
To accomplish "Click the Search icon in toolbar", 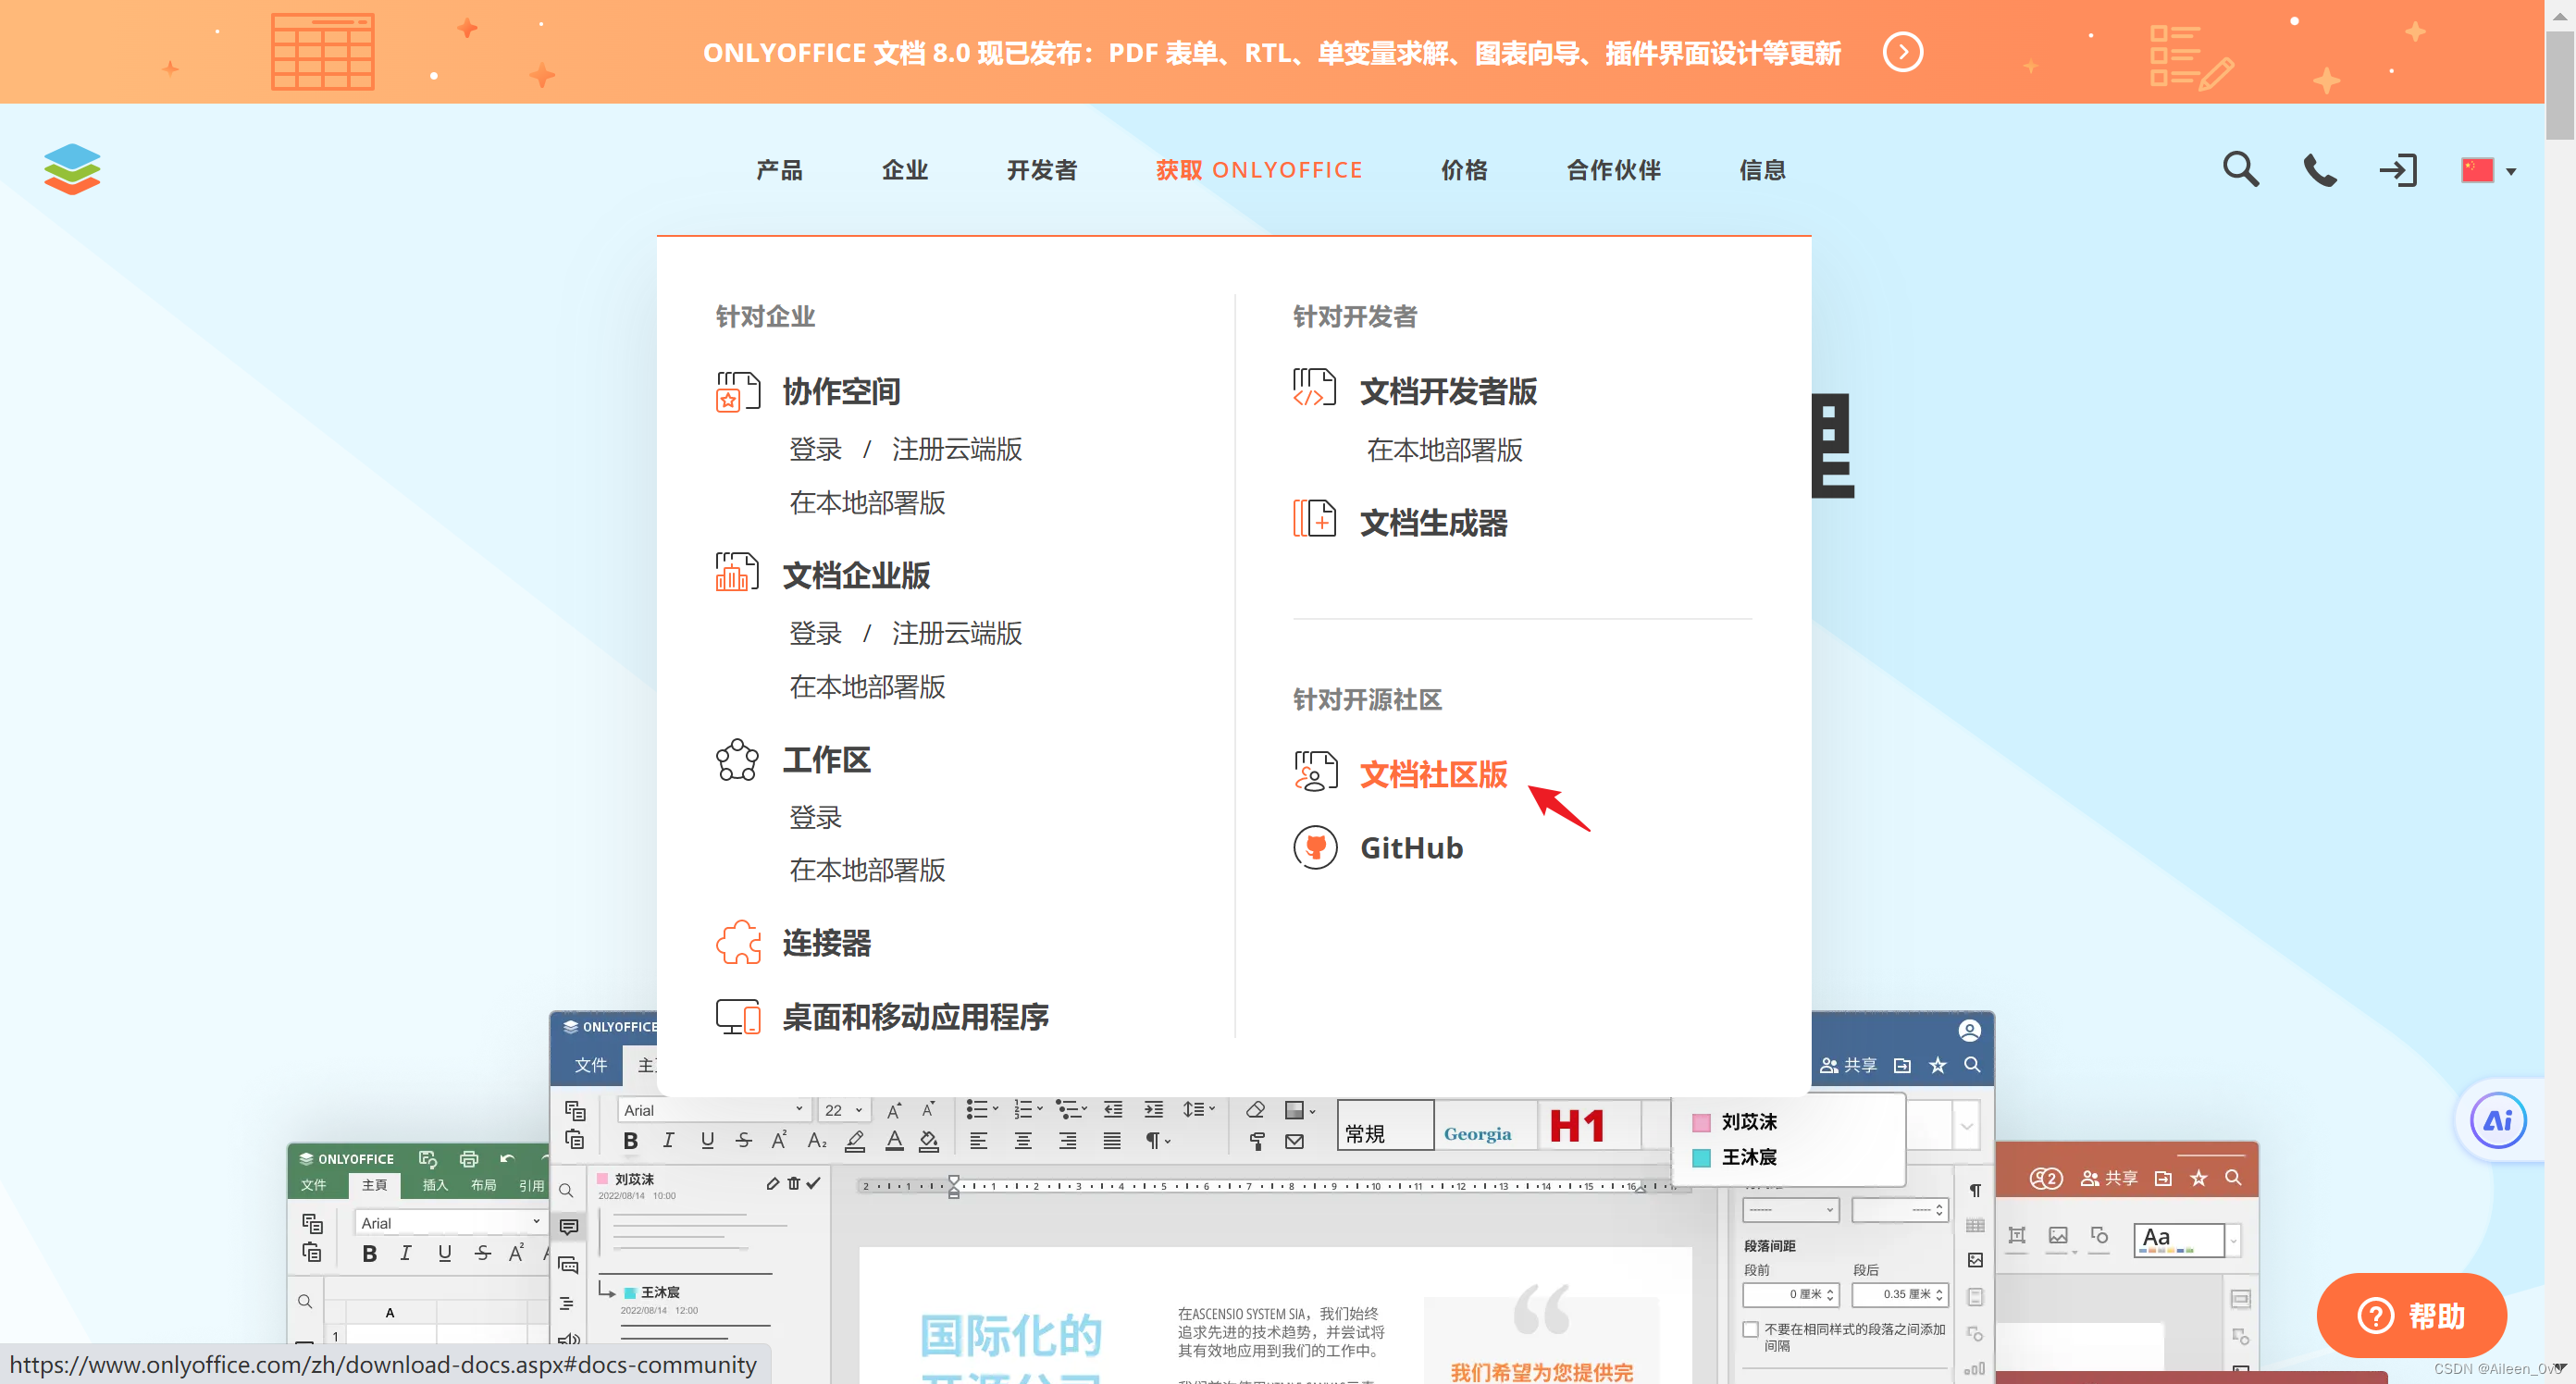I will (x=2238, y=168).
